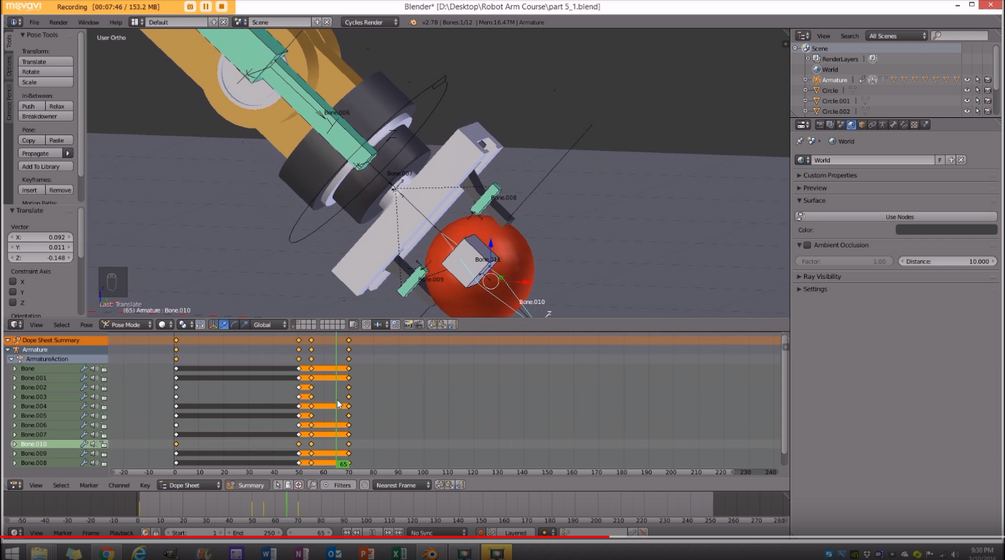Toggle the Summary button in the dope sheet header
The width and height of the screenshot is (1005, 560).
[246, 485]
